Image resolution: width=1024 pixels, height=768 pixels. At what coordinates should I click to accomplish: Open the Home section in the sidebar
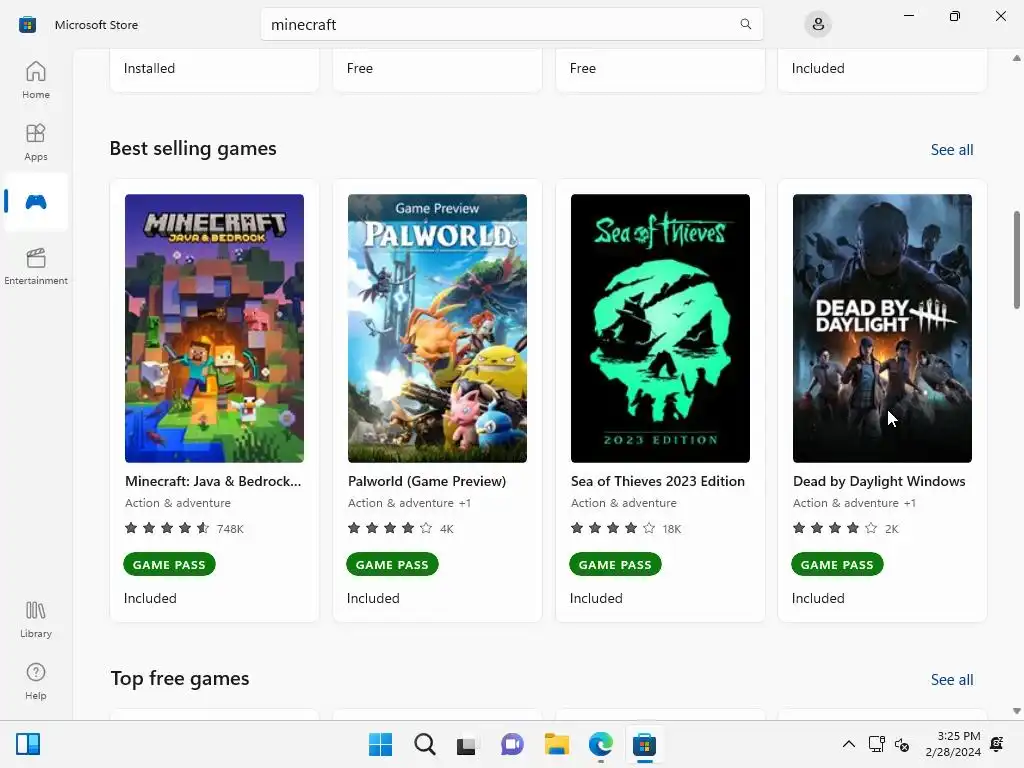[36, 80]
